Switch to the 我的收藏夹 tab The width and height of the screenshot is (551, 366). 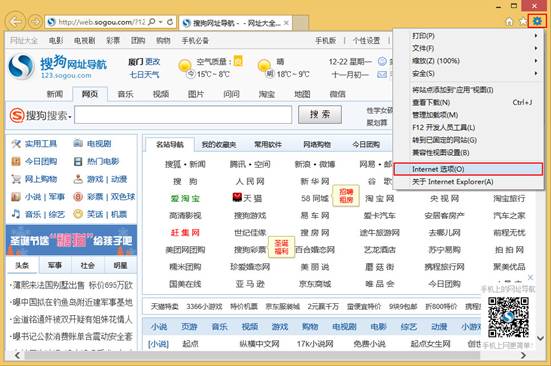(x=219, y=144)
